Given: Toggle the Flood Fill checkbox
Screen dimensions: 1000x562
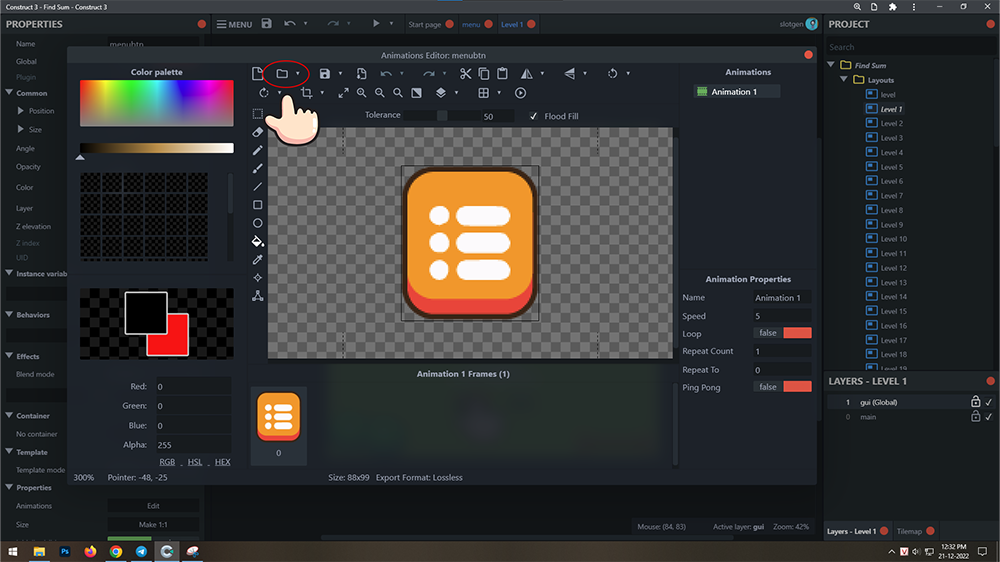Looking at the screenshot, I should tap(533, 116).
